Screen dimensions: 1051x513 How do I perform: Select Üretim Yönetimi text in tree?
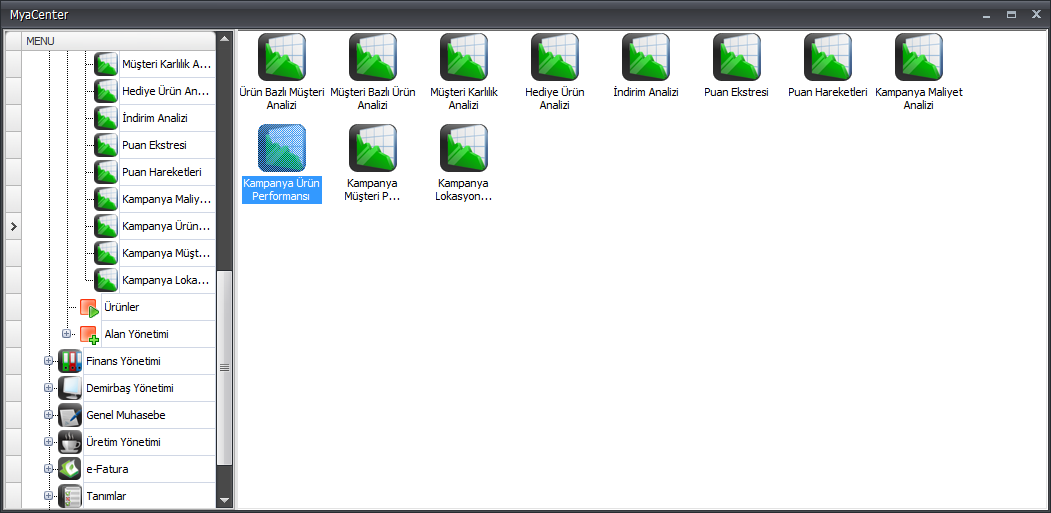[123, 442]
